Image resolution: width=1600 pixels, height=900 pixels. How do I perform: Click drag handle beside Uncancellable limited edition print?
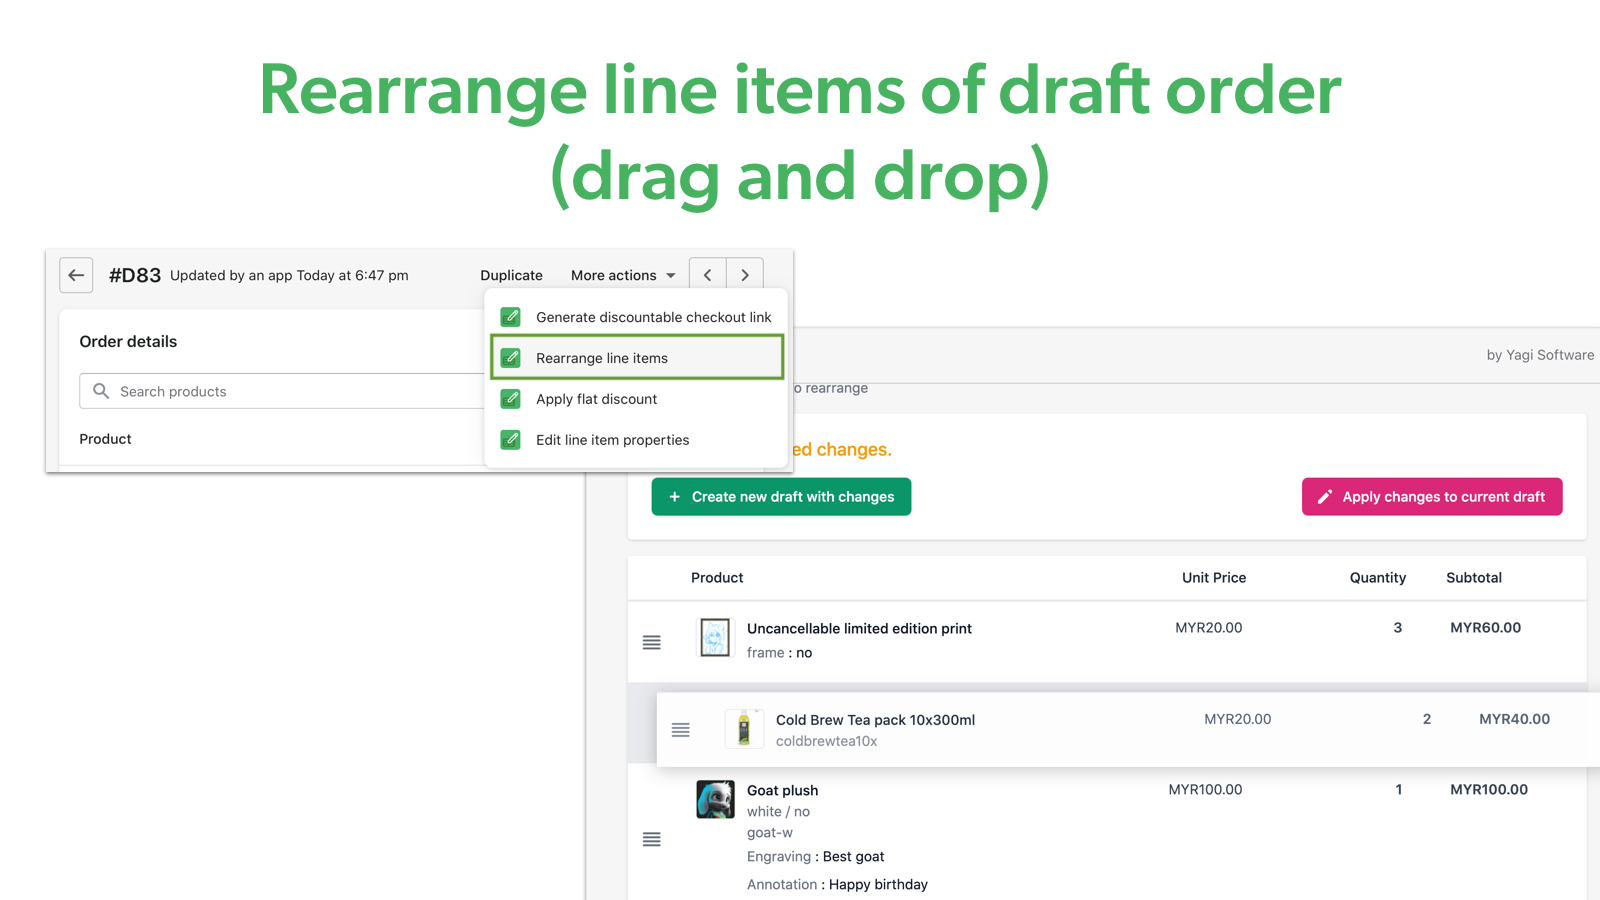click(x=652, y=642)
